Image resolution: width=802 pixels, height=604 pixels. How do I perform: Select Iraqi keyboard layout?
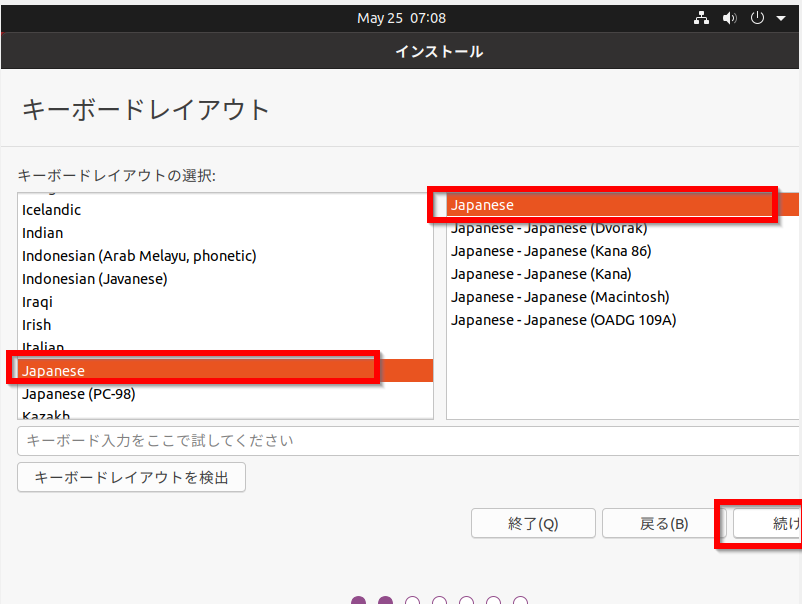(38, 302)
